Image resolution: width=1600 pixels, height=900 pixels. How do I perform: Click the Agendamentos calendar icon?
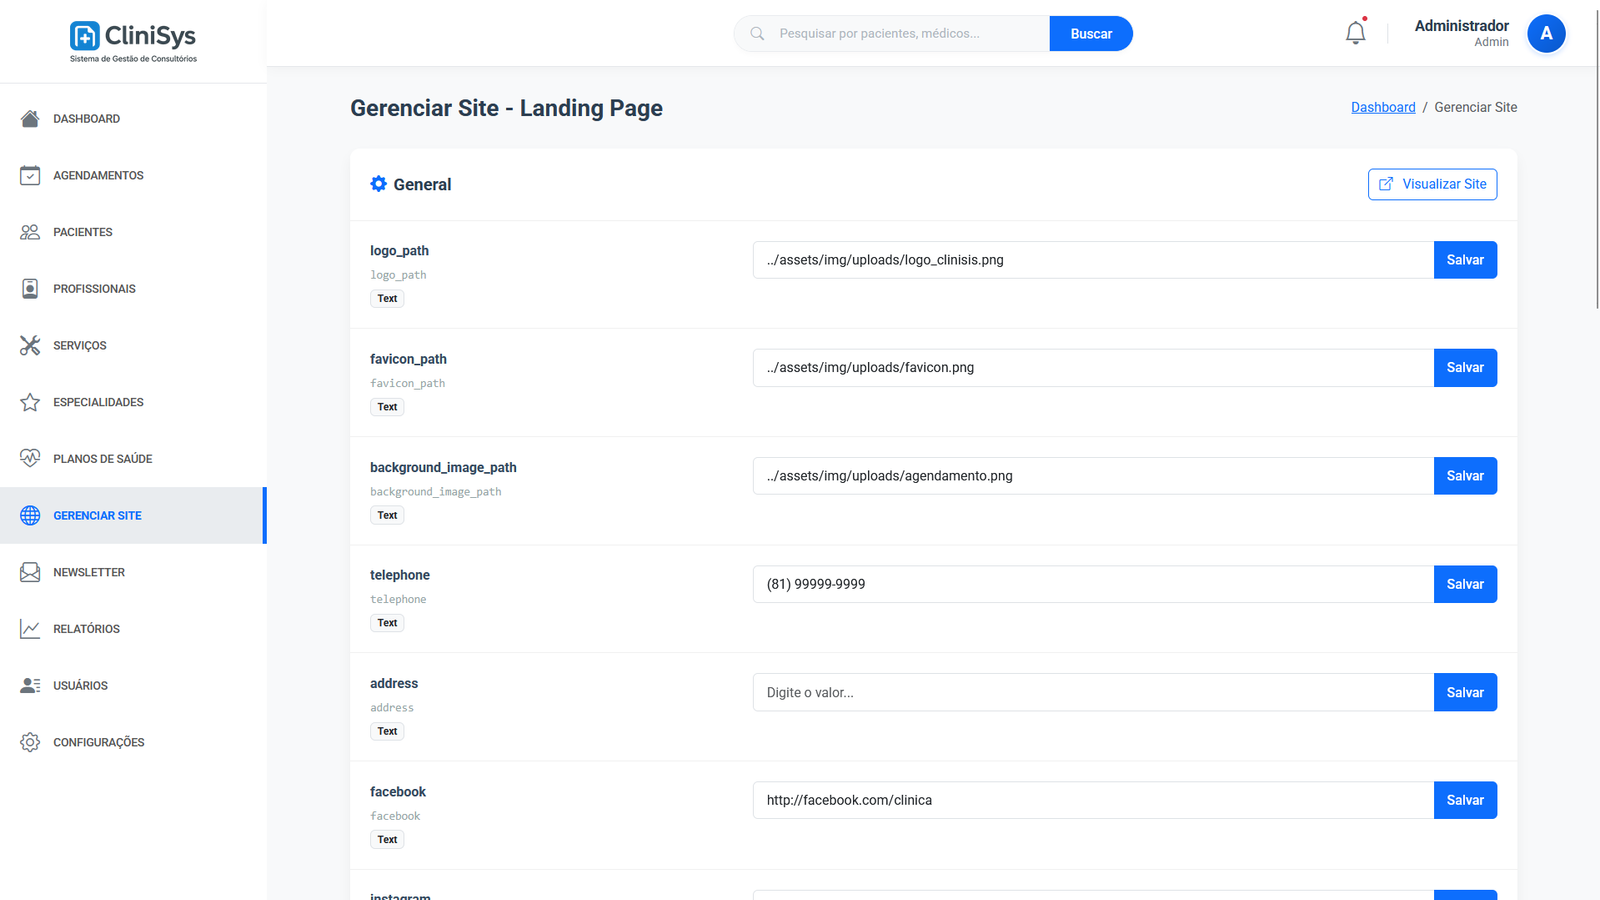(30, 176)
